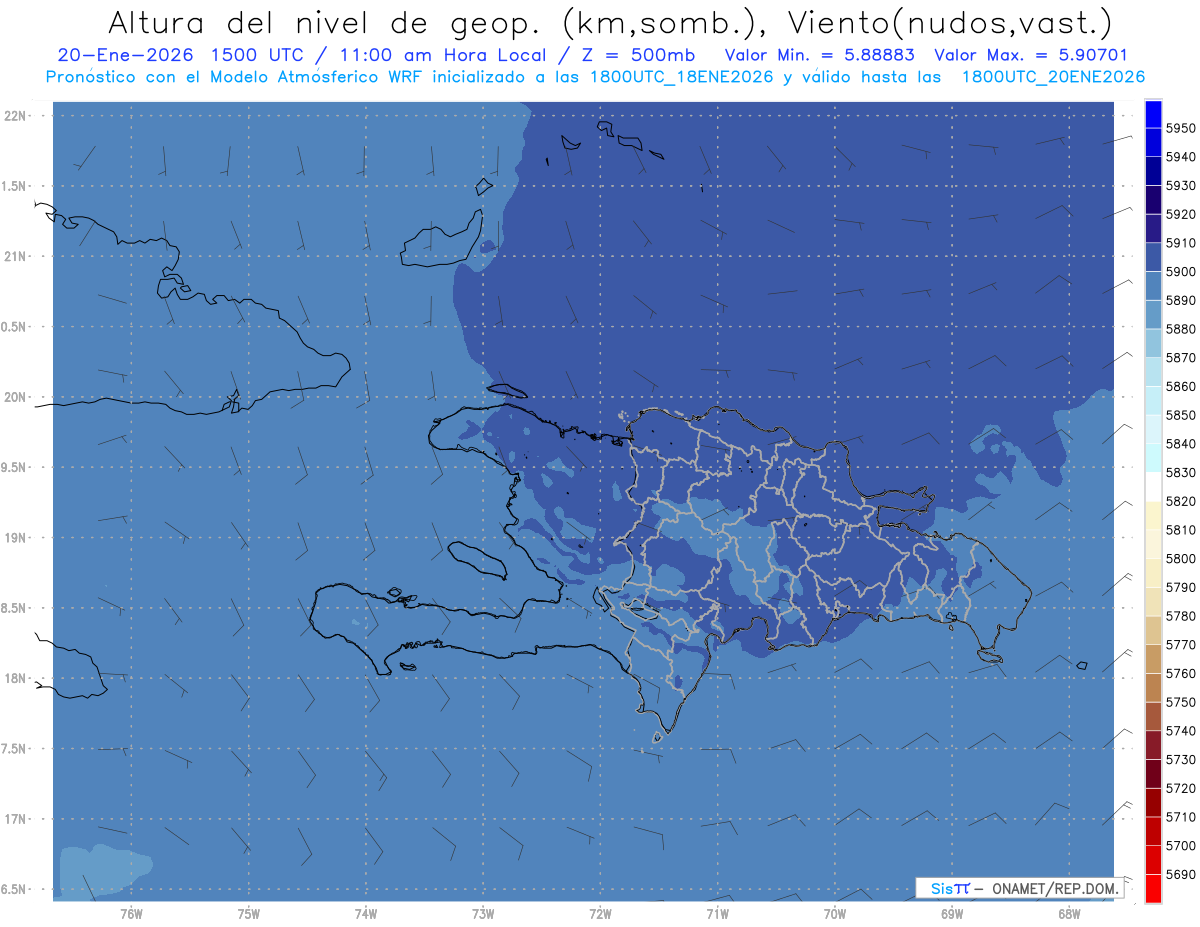Click the '18N' latitude label
Screen dimensions: 1200x927
[16, 679]
